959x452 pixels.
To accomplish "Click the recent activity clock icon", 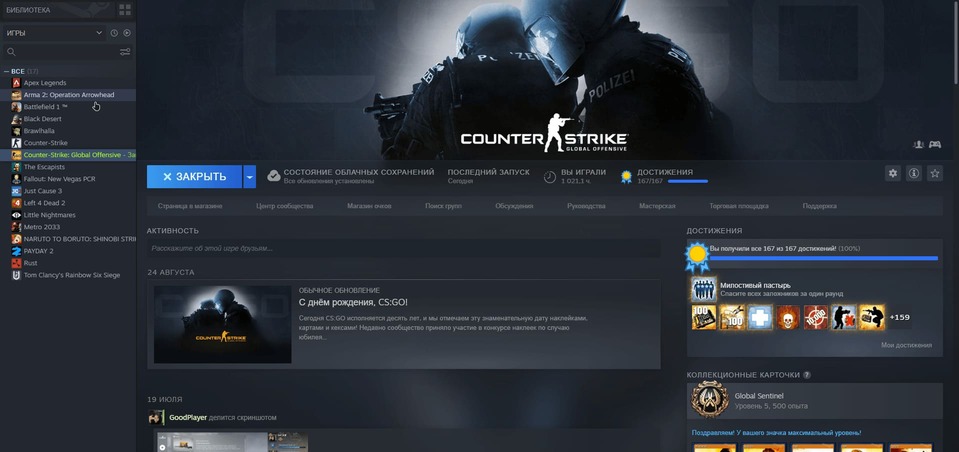I will click(x=114, y=33).
